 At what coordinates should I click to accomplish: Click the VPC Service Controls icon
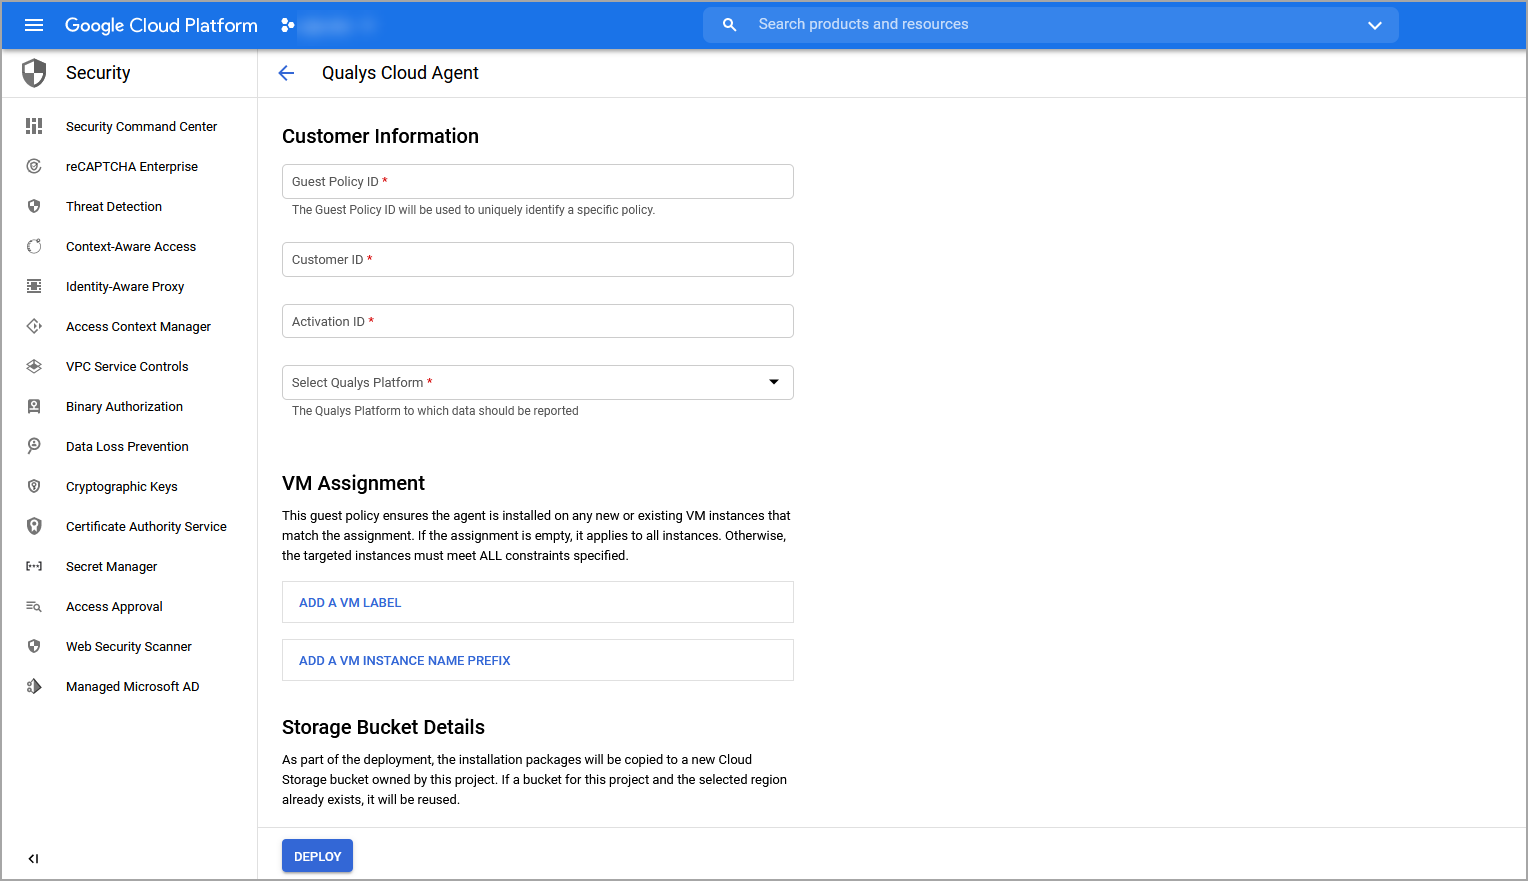[34, 366]
